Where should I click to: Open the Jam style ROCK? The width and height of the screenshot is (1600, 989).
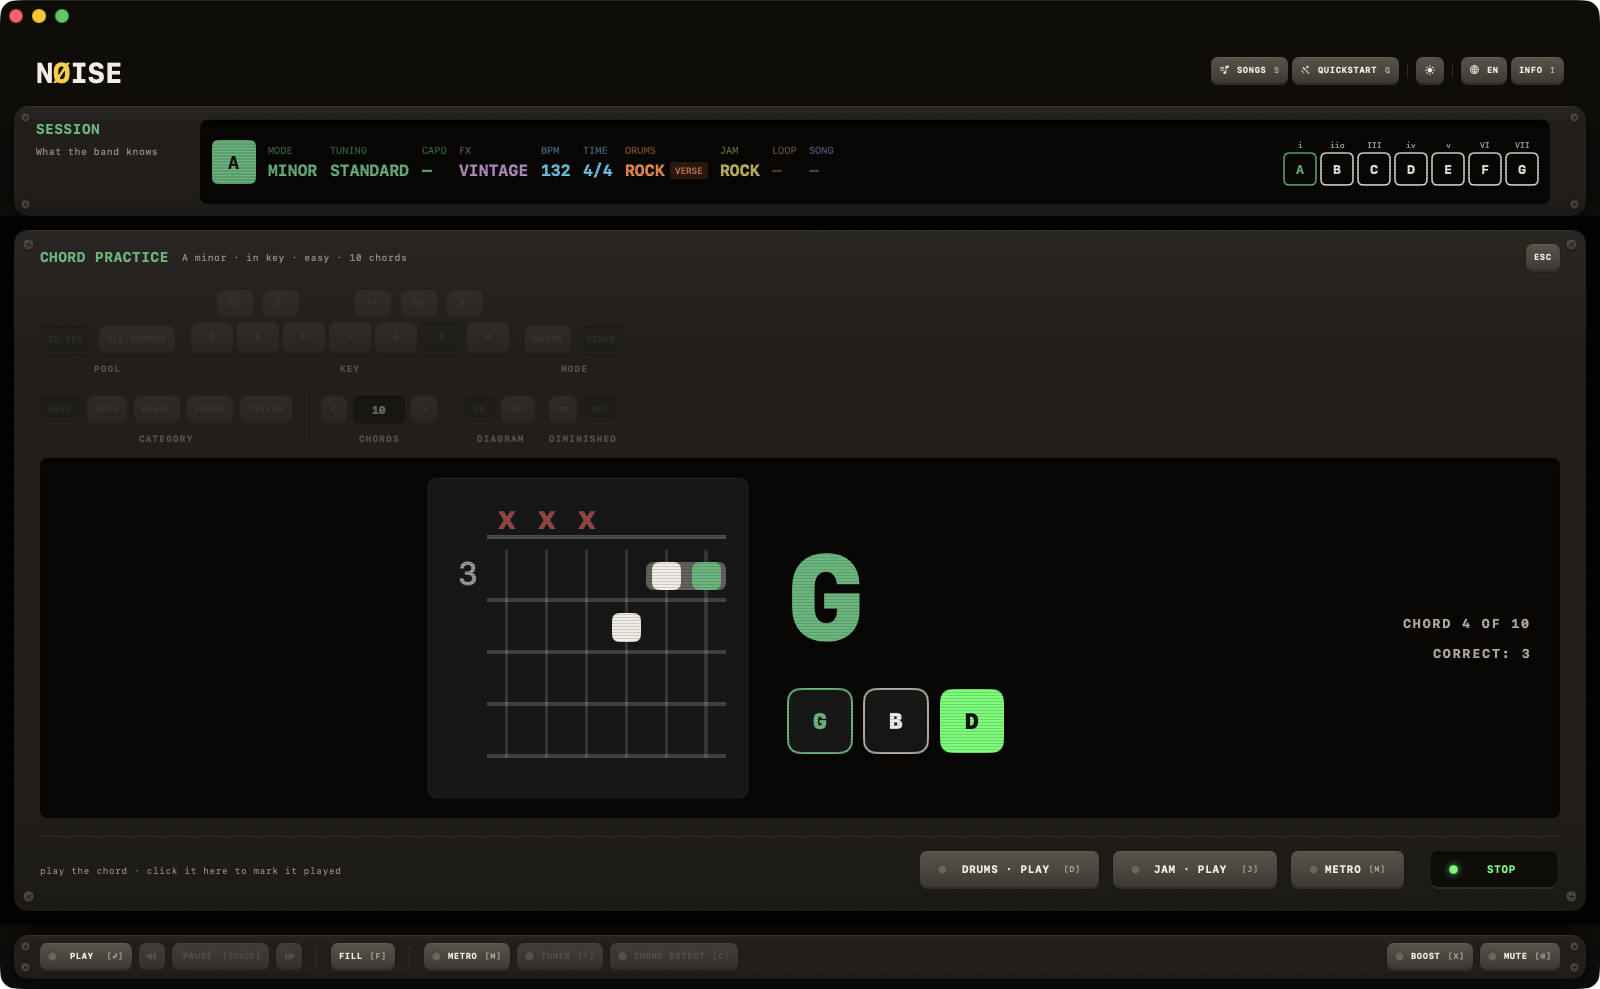point(739,171)
